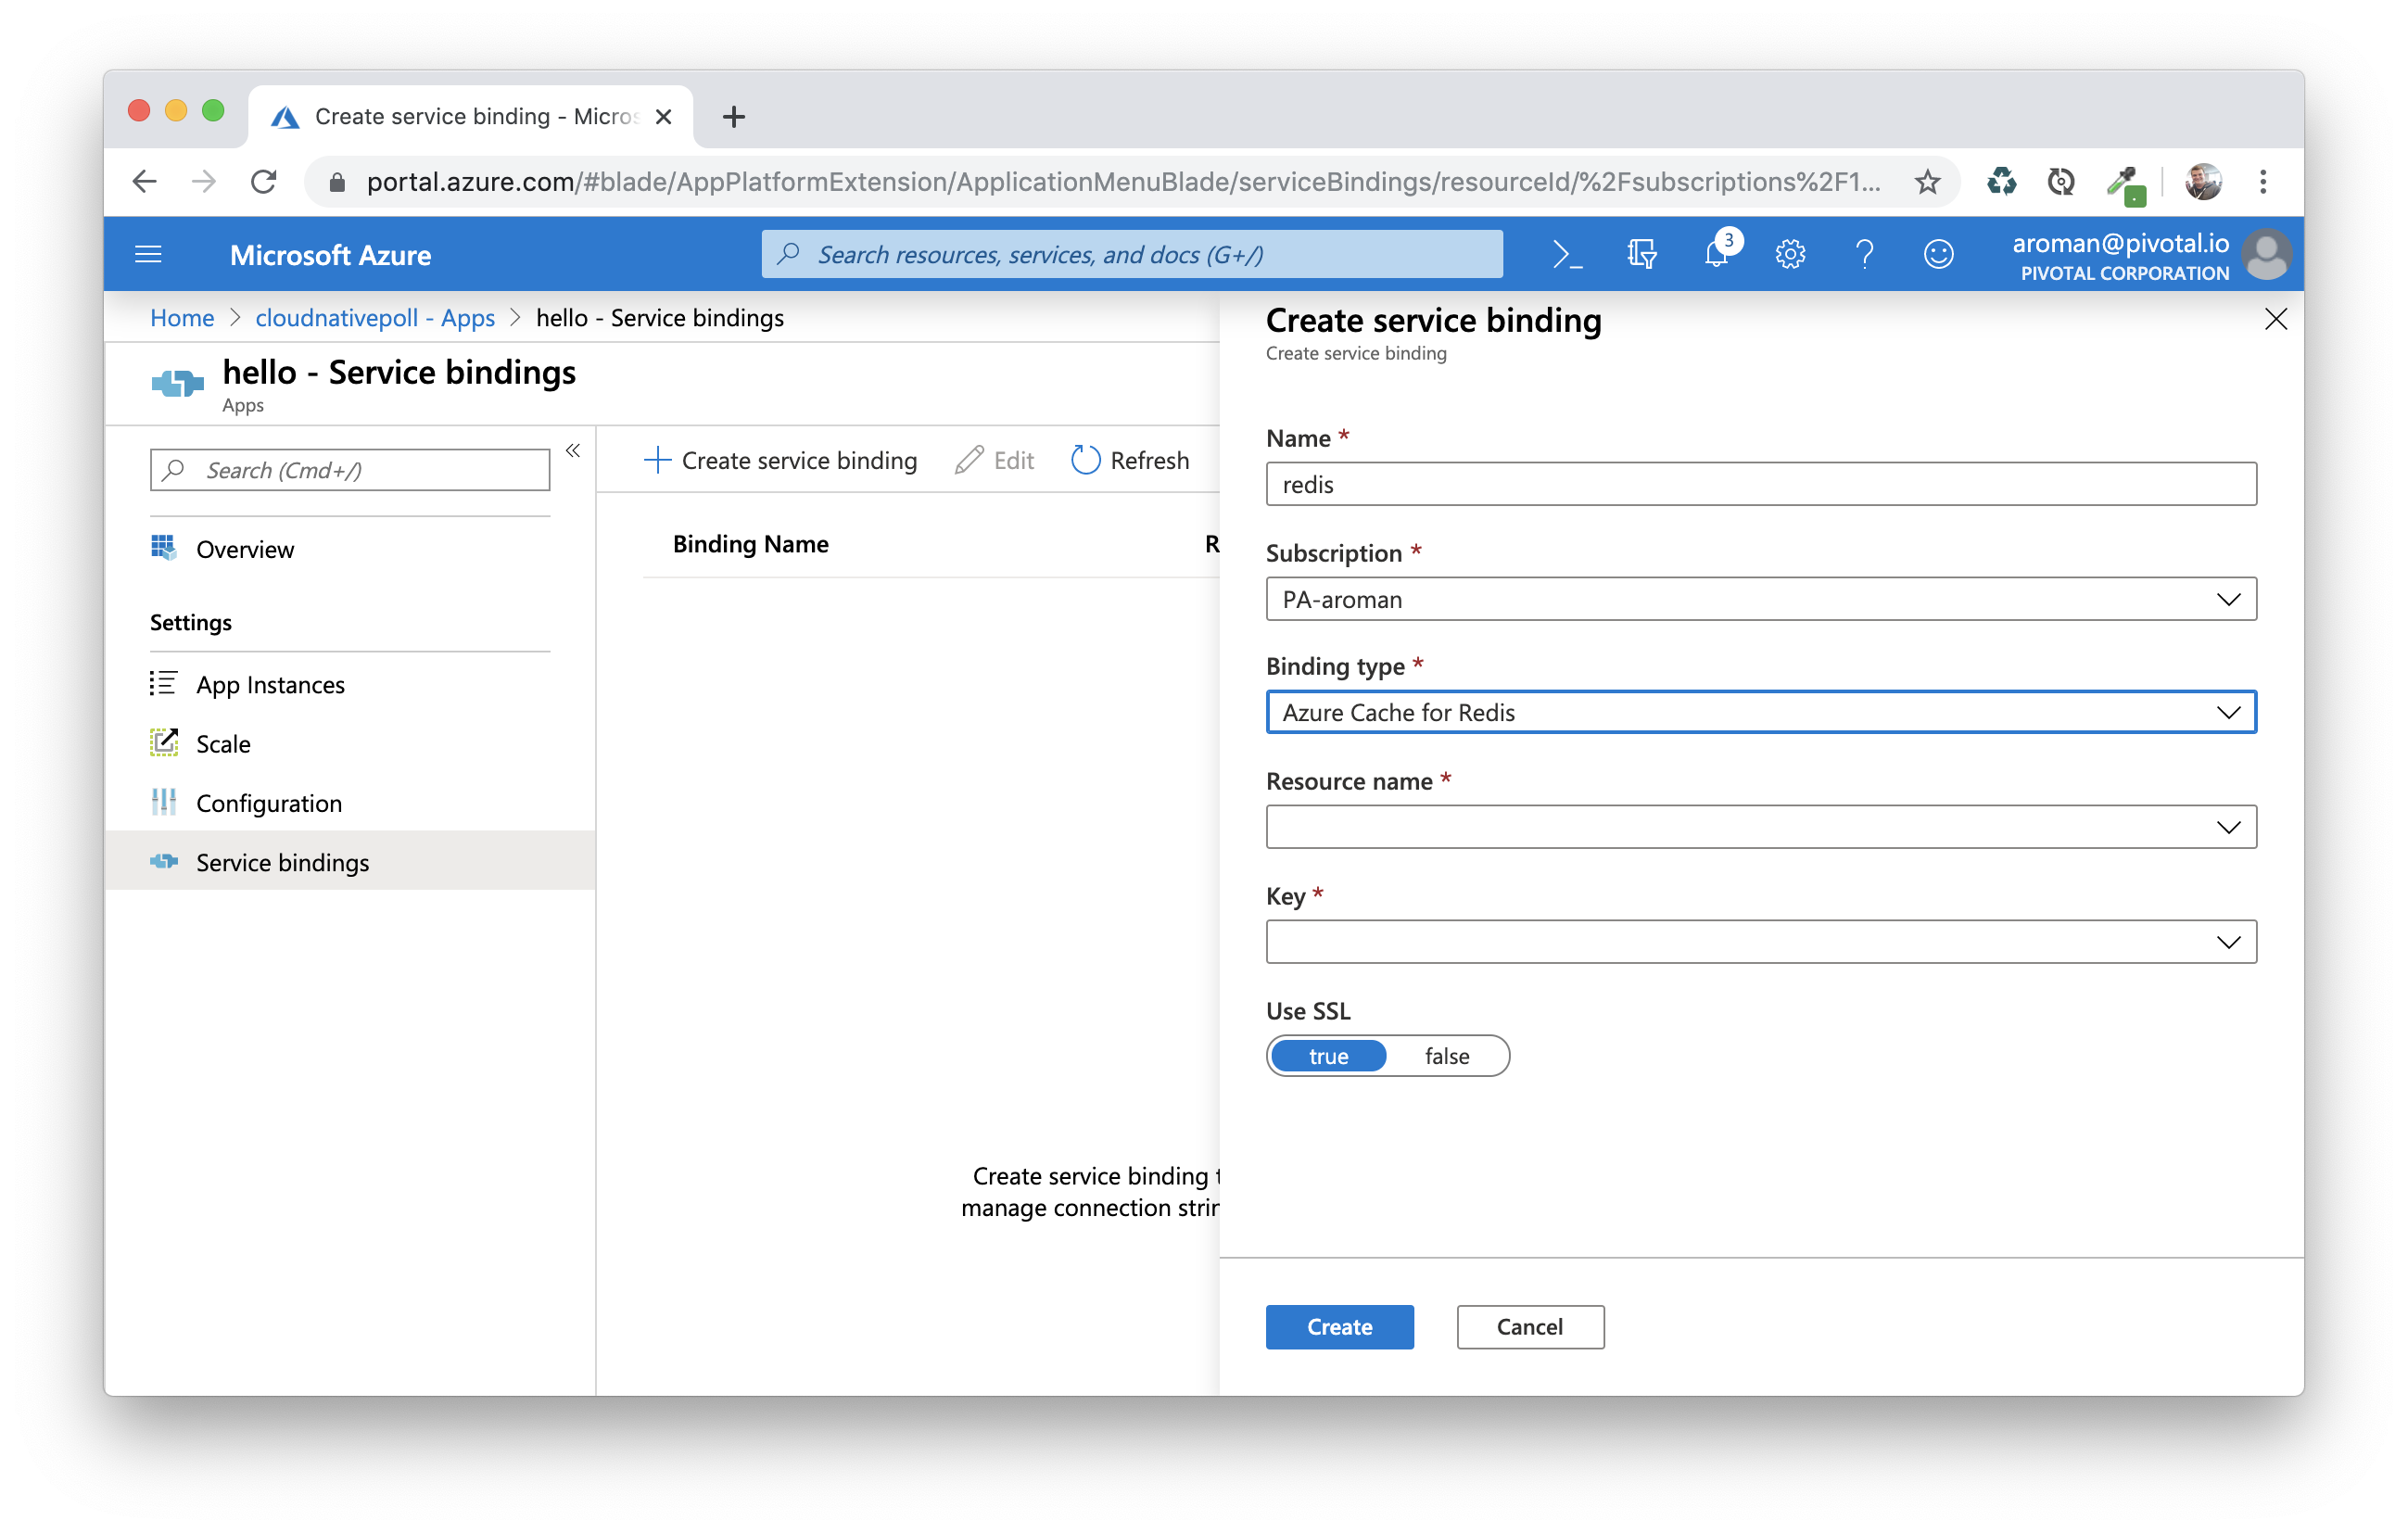Open the Binding type dropdown
This screenshot has width=2408, height=1533.
[x=1760, y=712]
